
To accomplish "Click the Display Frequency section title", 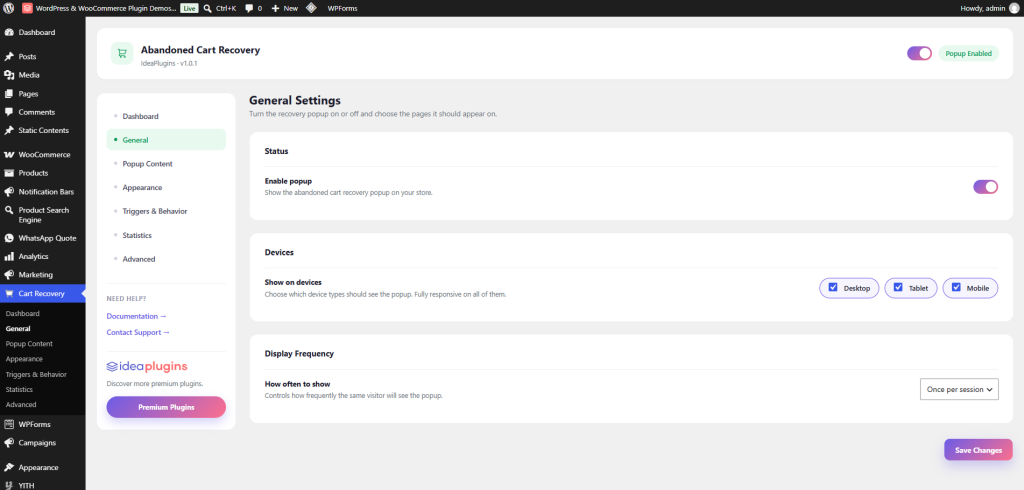I will (x=299, y=353).
